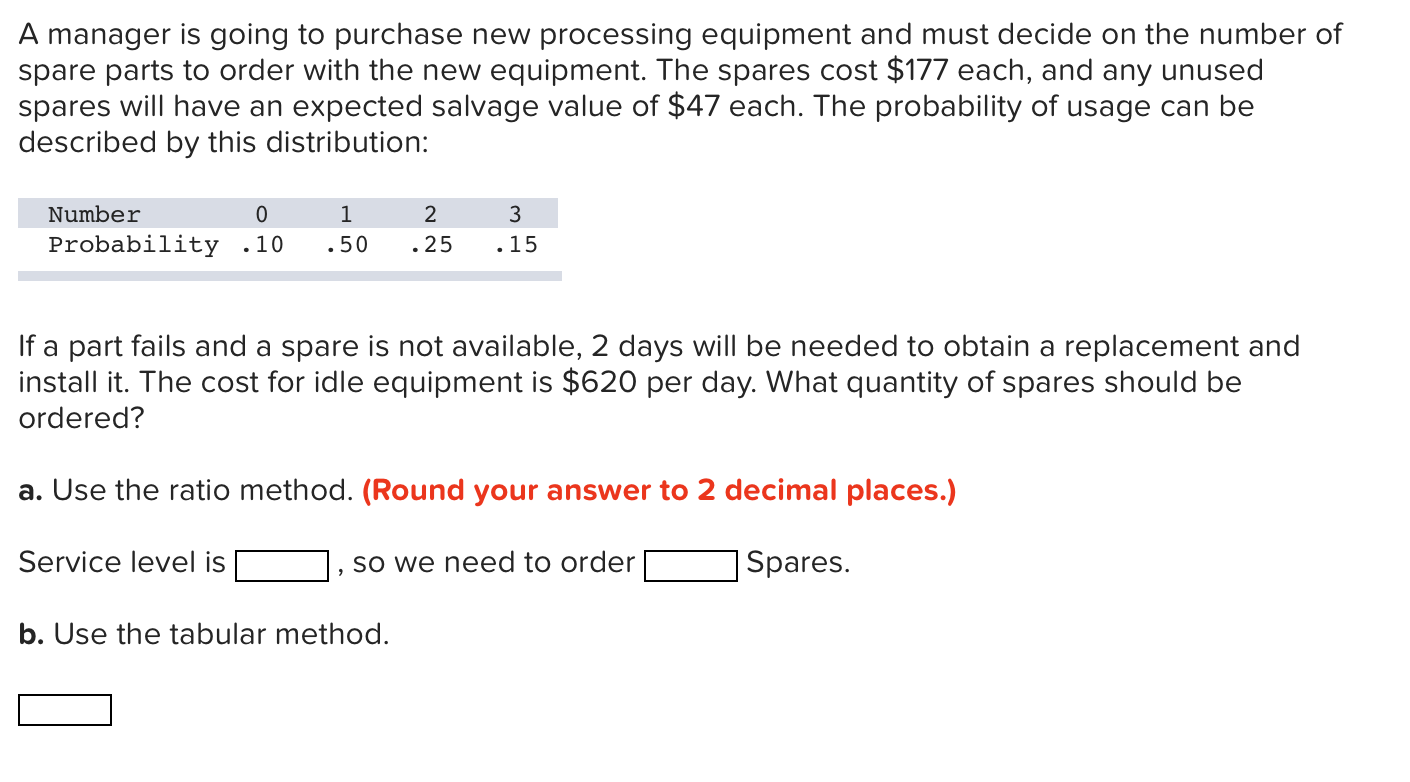Click the column header 0 in the table
1410x782 pixels.
tap(262, 213)
